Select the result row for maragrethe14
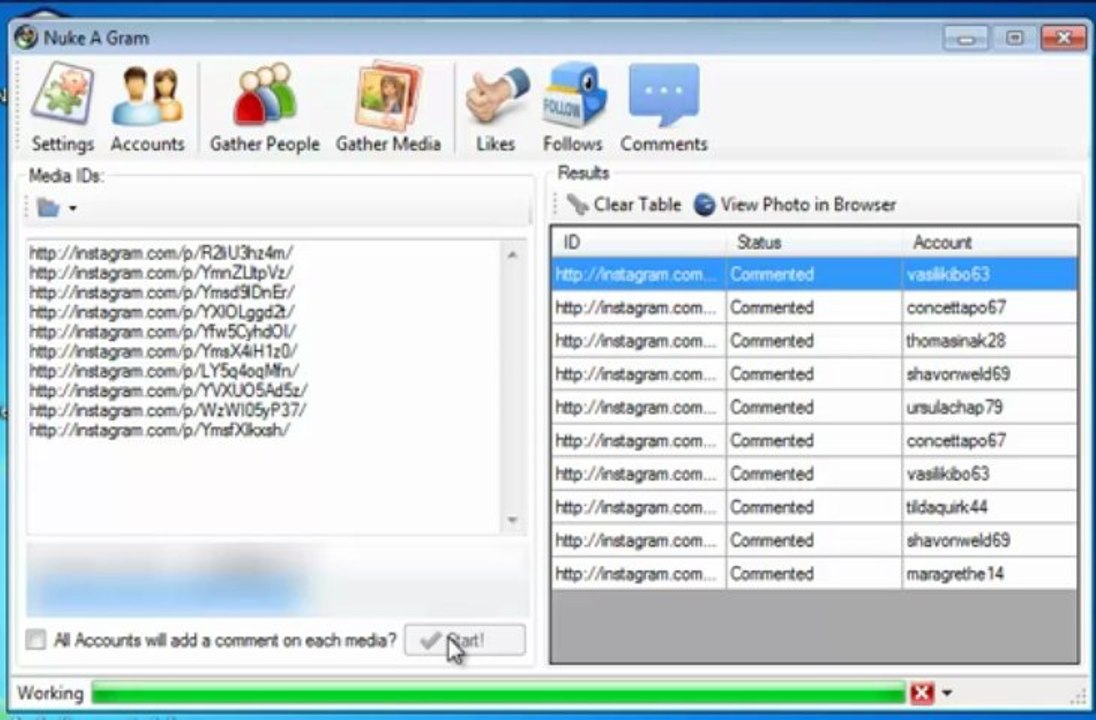Screen dimensions: 1096x720 814,573
